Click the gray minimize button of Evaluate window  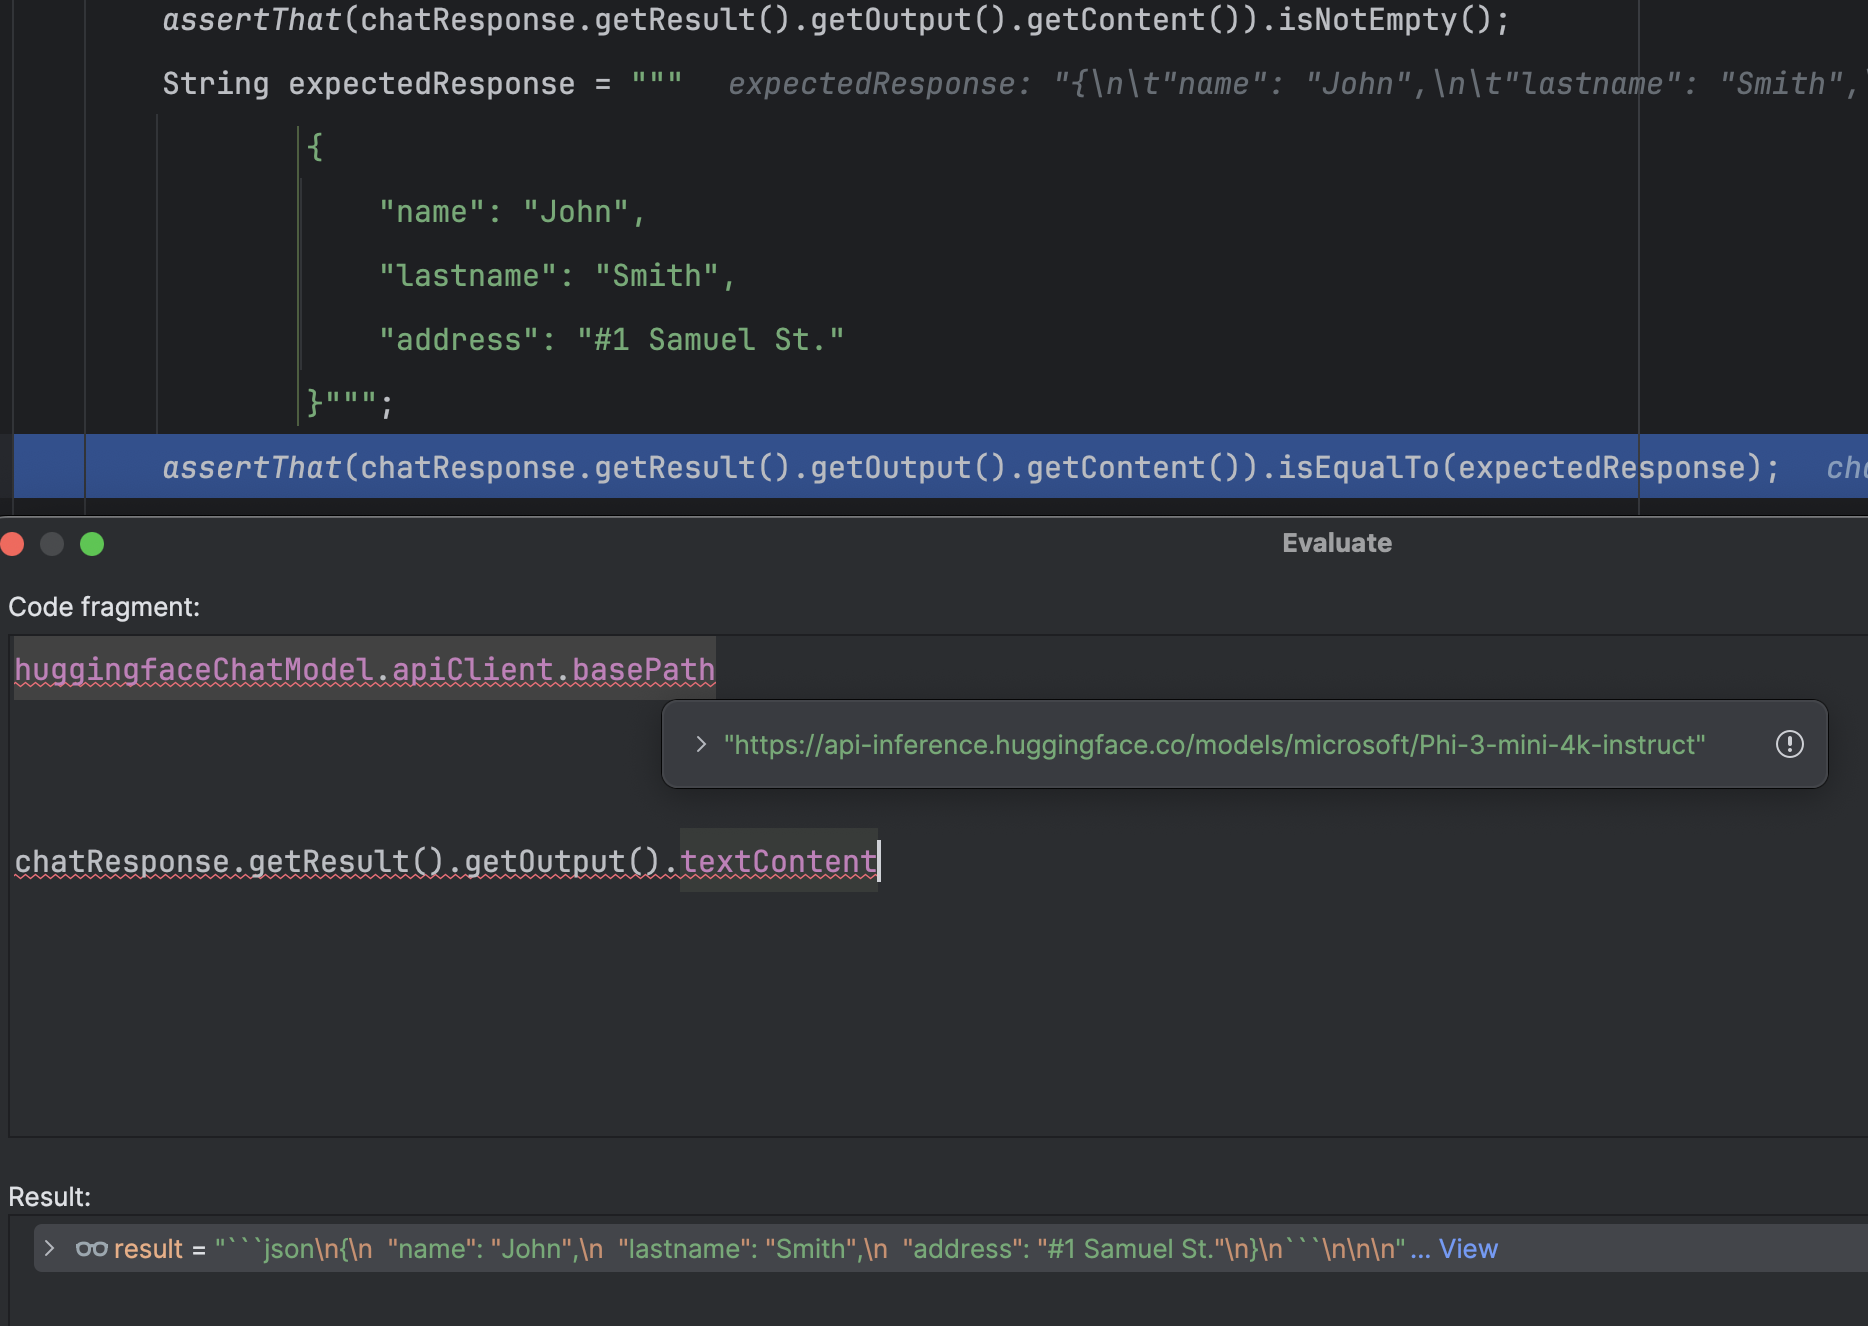pyautogui.click(x=52, y=543)
